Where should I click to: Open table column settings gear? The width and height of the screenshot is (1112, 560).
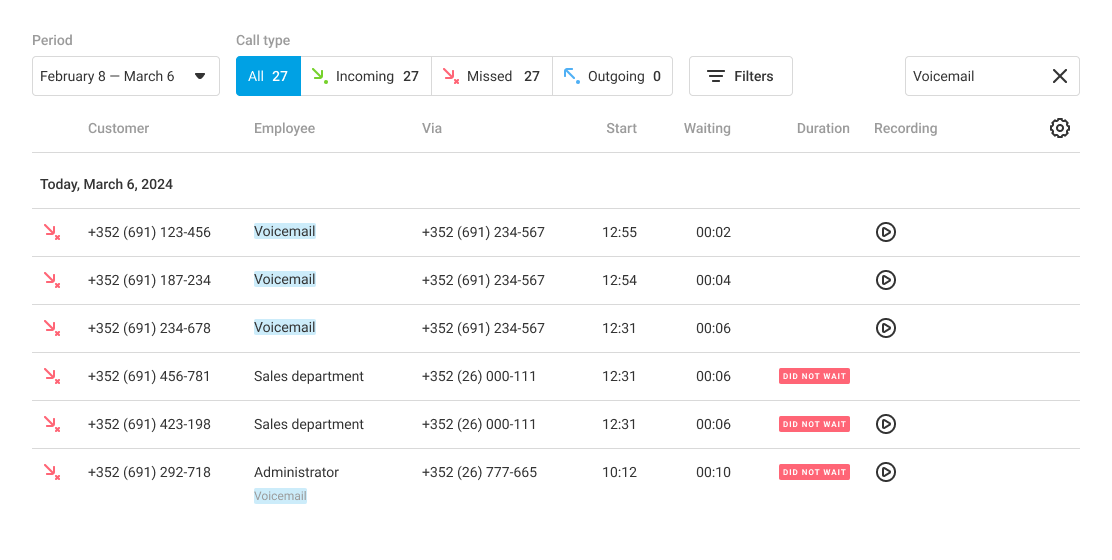[x=1060, y=128]
